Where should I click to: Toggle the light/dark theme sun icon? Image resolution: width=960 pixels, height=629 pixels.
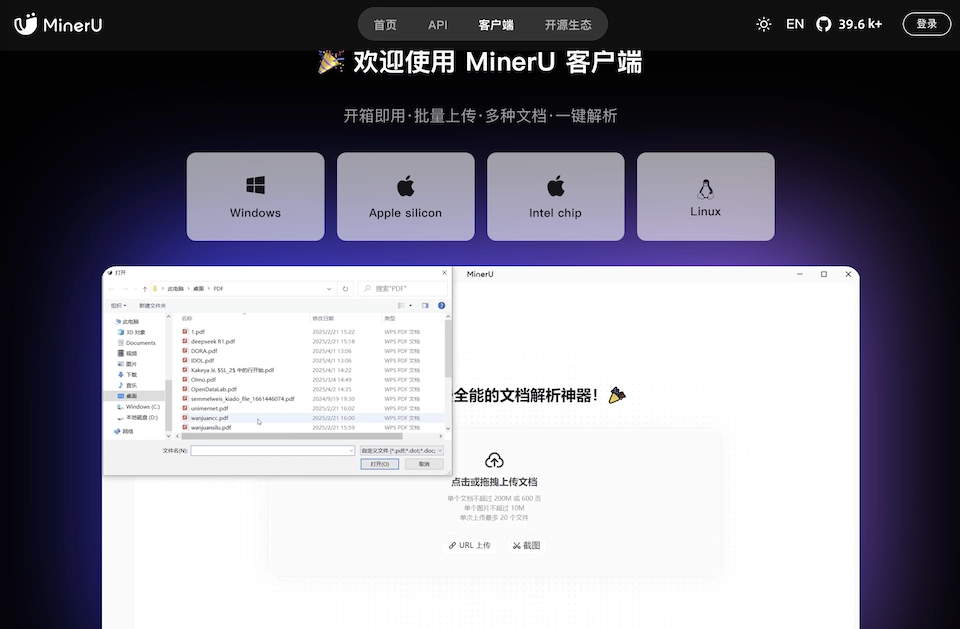click(763, 24)
